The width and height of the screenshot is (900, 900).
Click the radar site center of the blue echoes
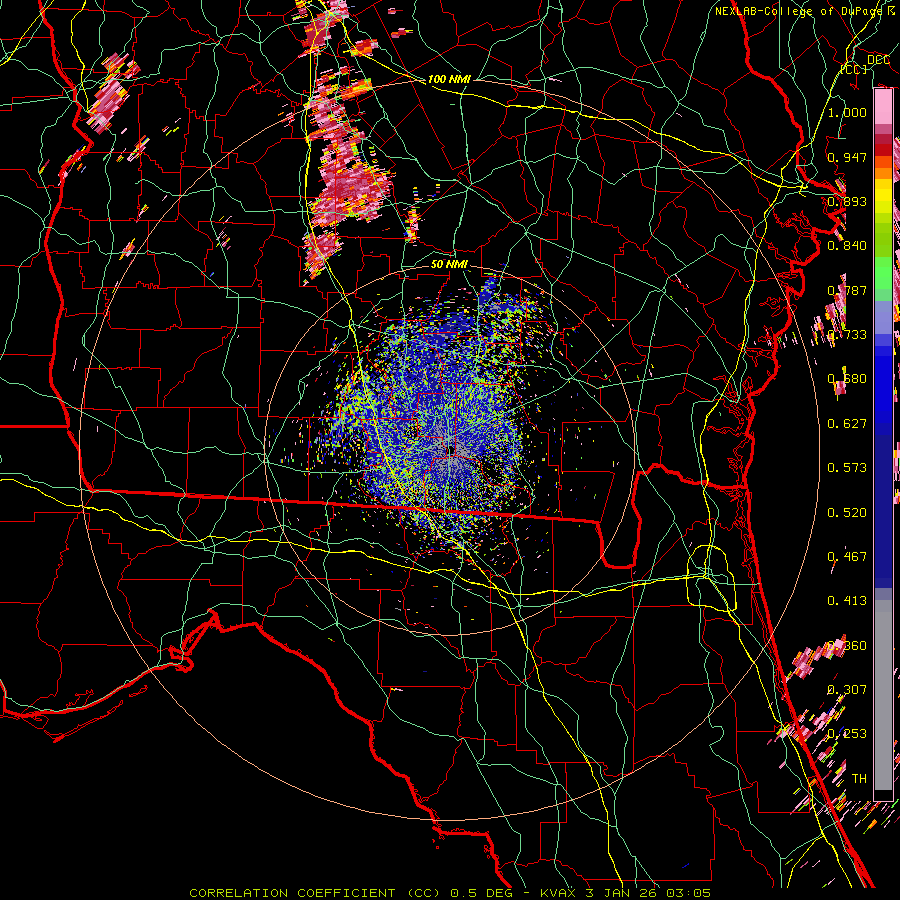tap(451, 451)
